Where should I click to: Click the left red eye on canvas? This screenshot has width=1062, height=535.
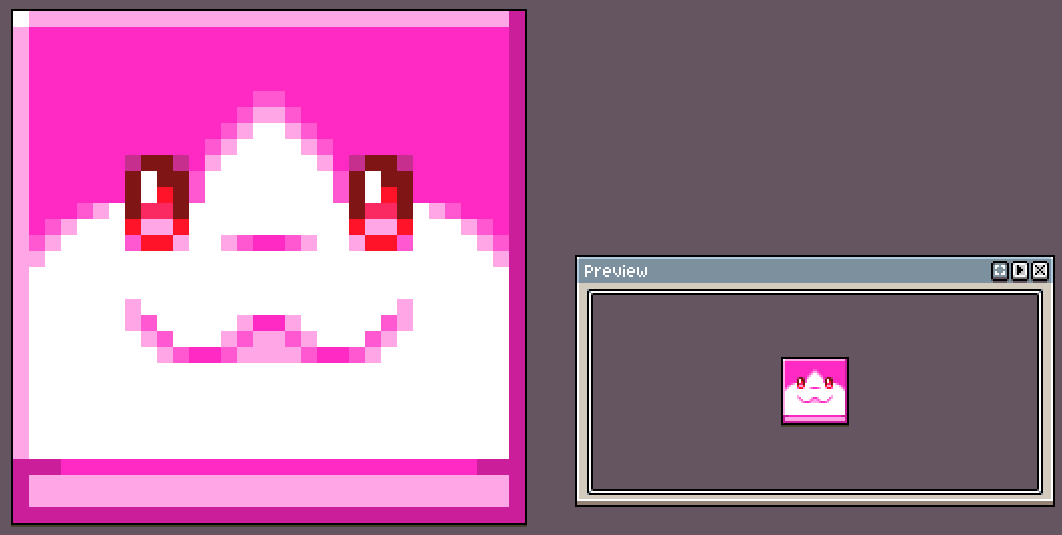[x=157, y=203]
